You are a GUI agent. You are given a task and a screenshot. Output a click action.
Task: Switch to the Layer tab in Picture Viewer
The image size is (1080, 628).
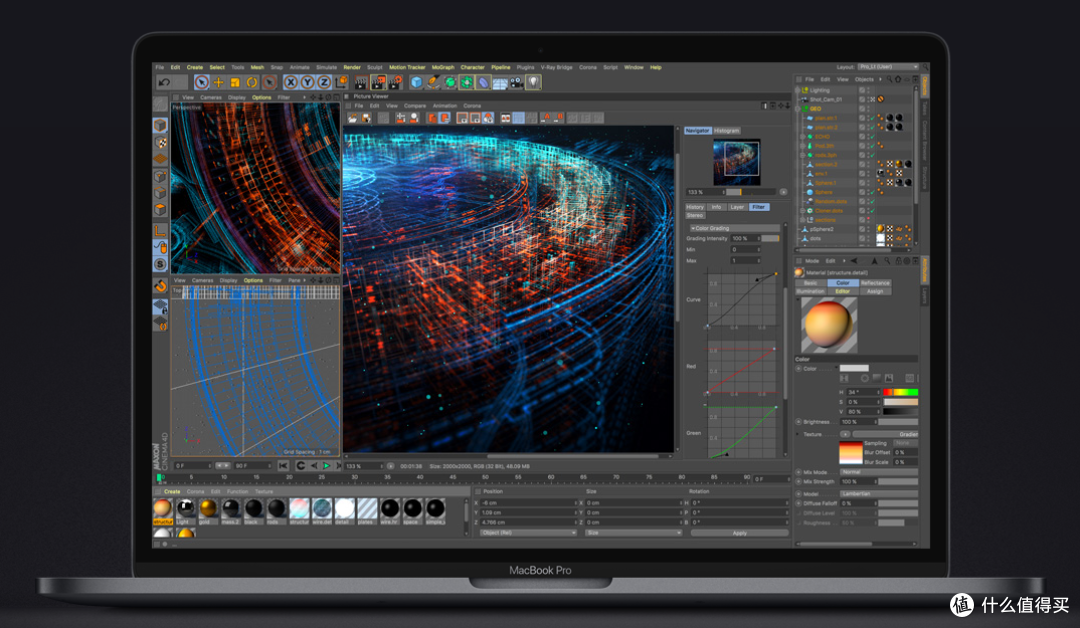click(x=737, y=207)
